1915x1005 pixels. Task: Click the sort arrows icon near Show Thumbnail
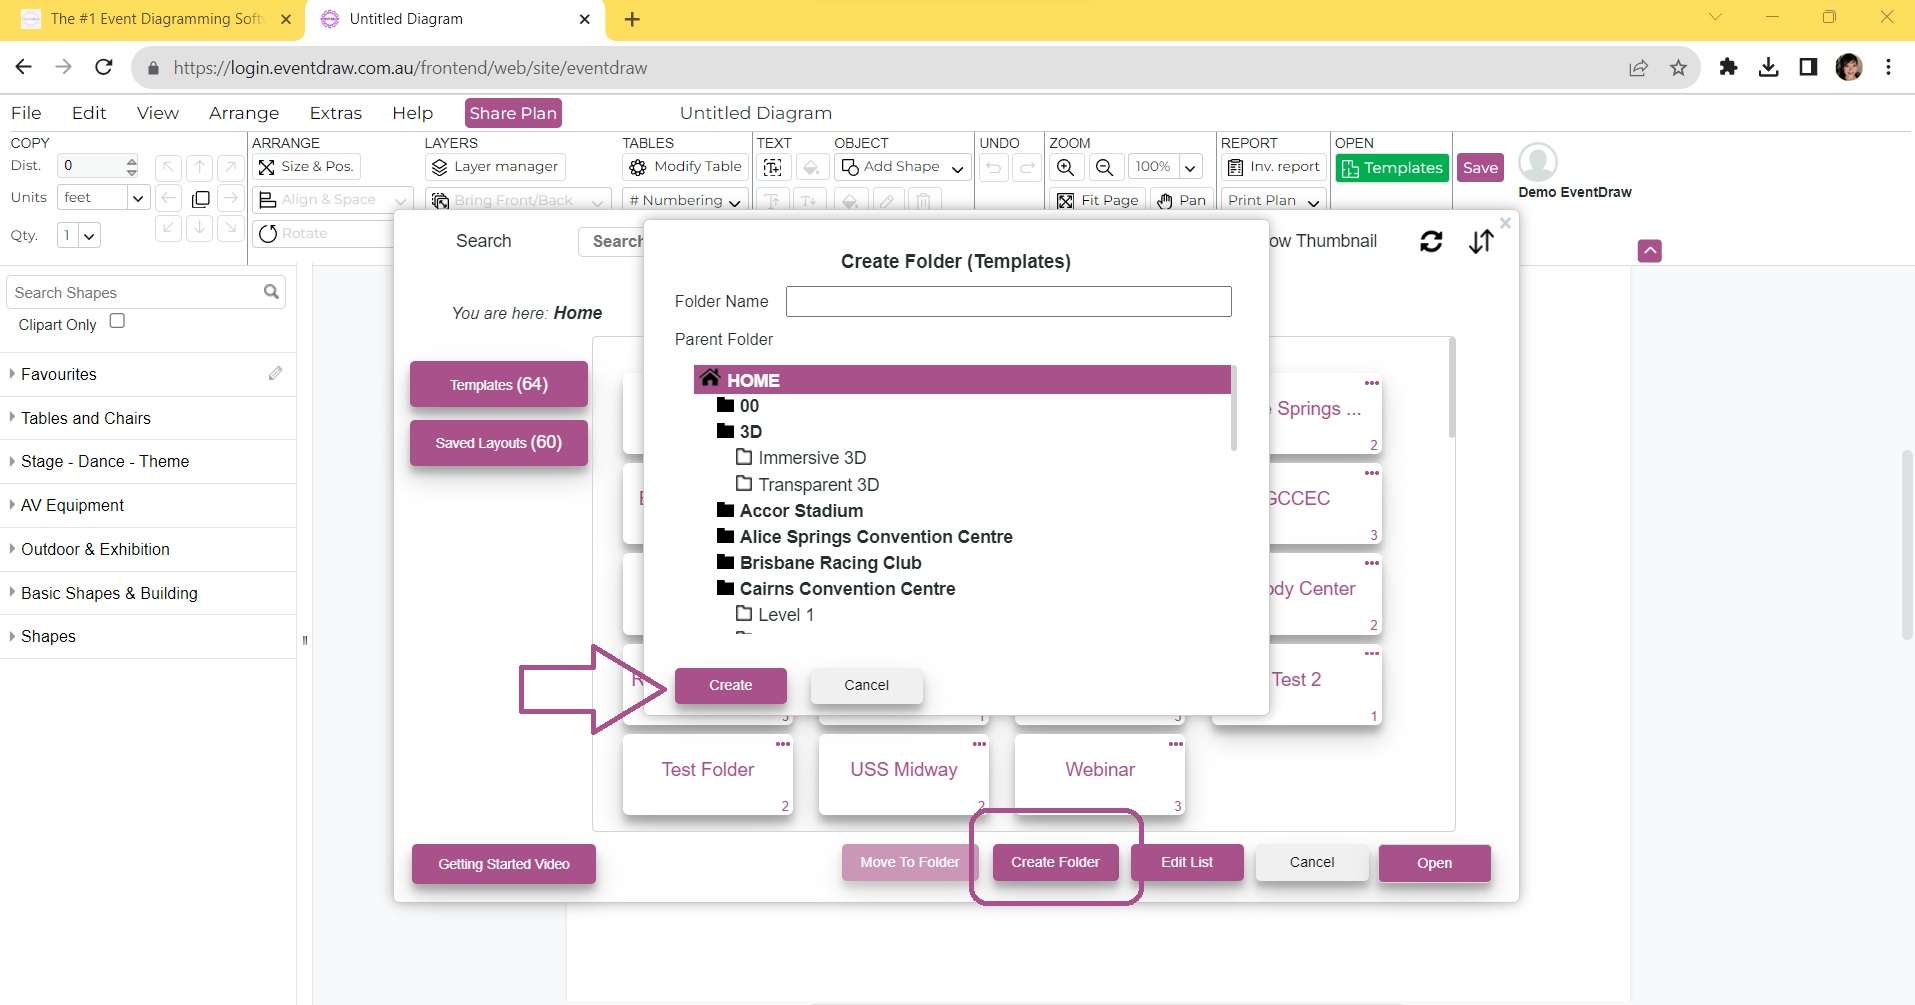coord(1481,241)
